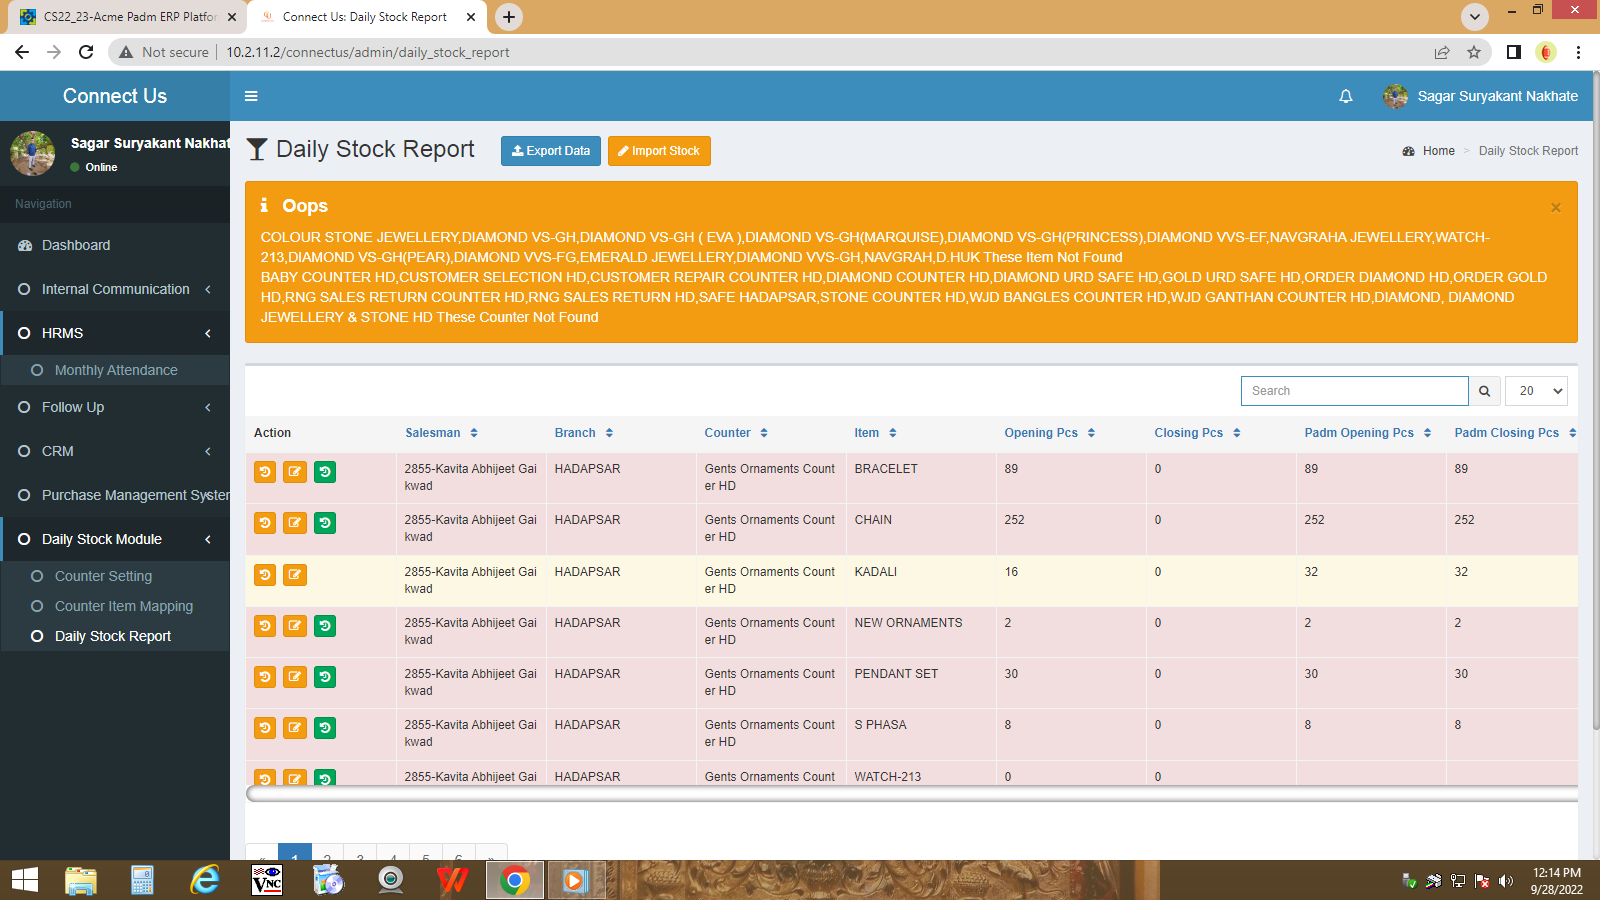Click history icon in PENDANT SET row

[x=265, y=677]
